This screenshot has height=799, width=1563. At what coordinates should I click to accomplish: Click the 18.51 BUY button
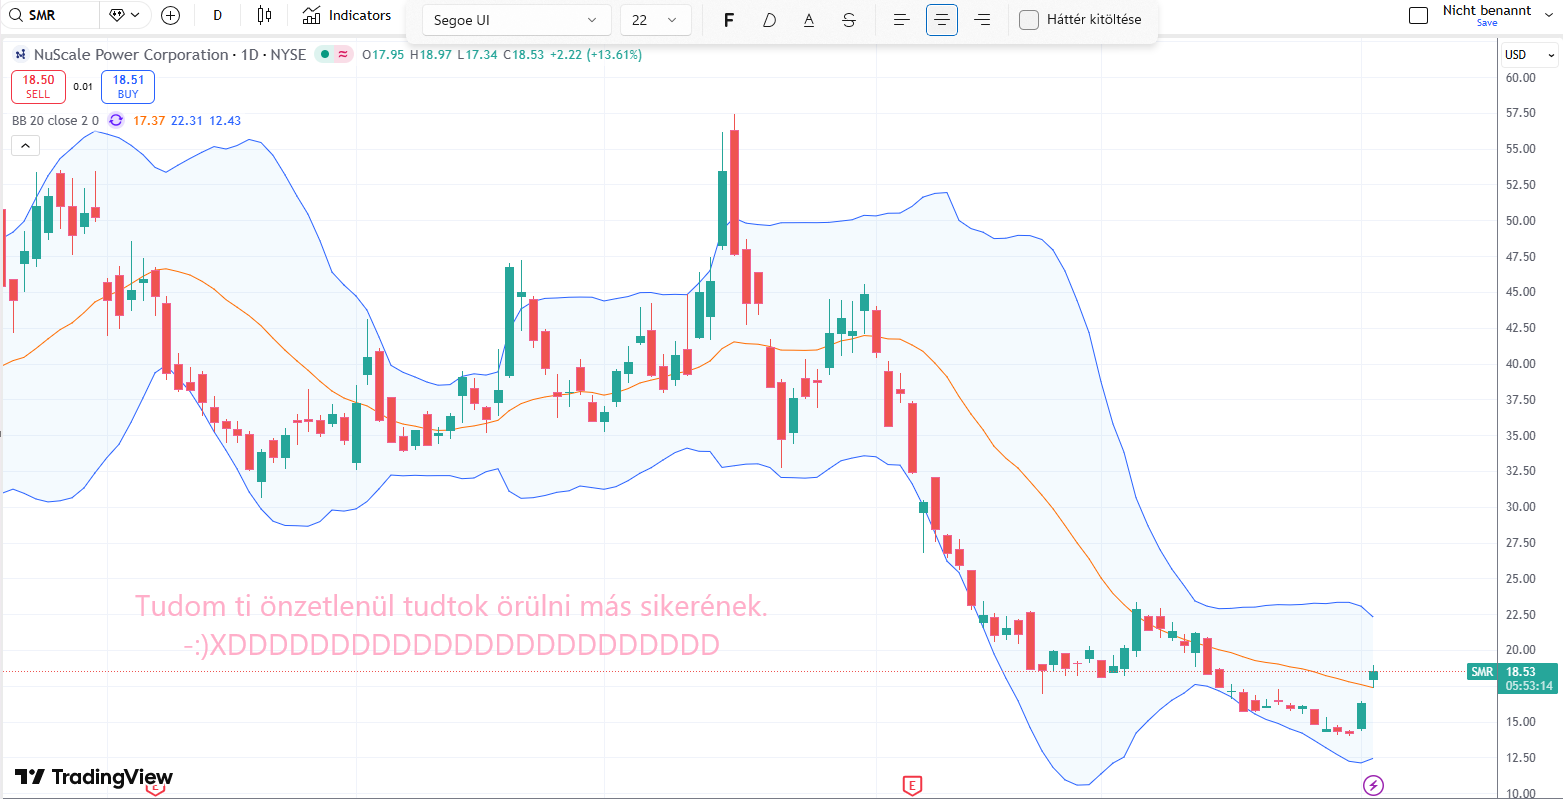point(128,87)
